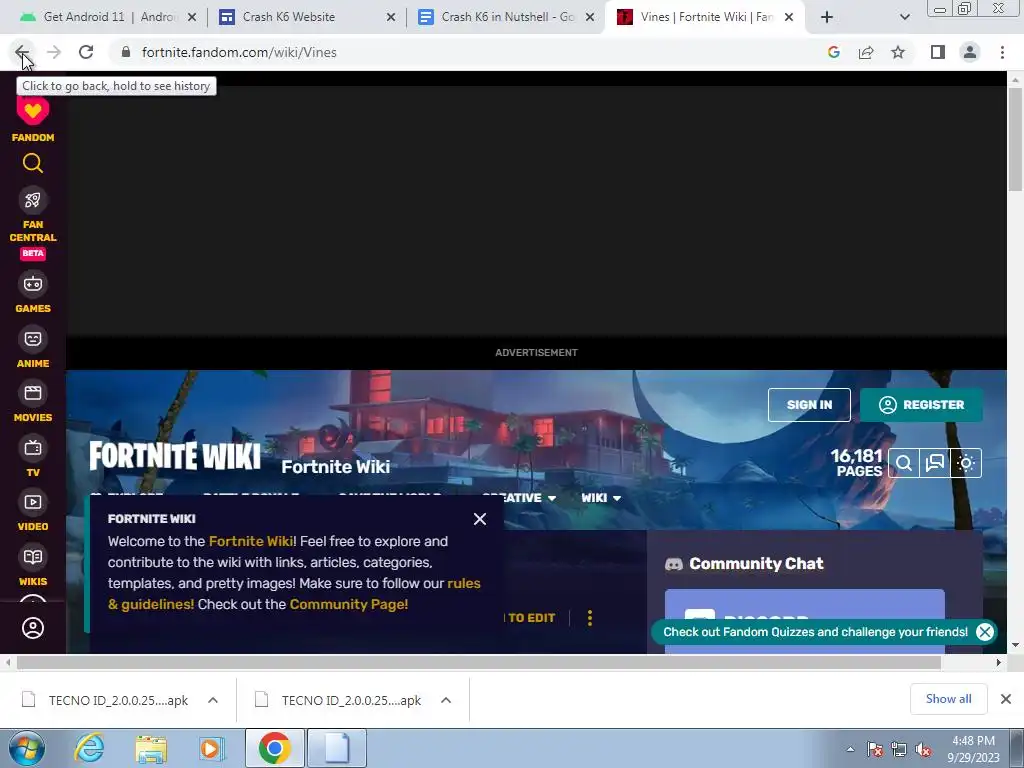Image resolution: width=1024 pixels, height=768 pixels.
Task: Close the Crash K6 Website tab
Action: point(391,18)
